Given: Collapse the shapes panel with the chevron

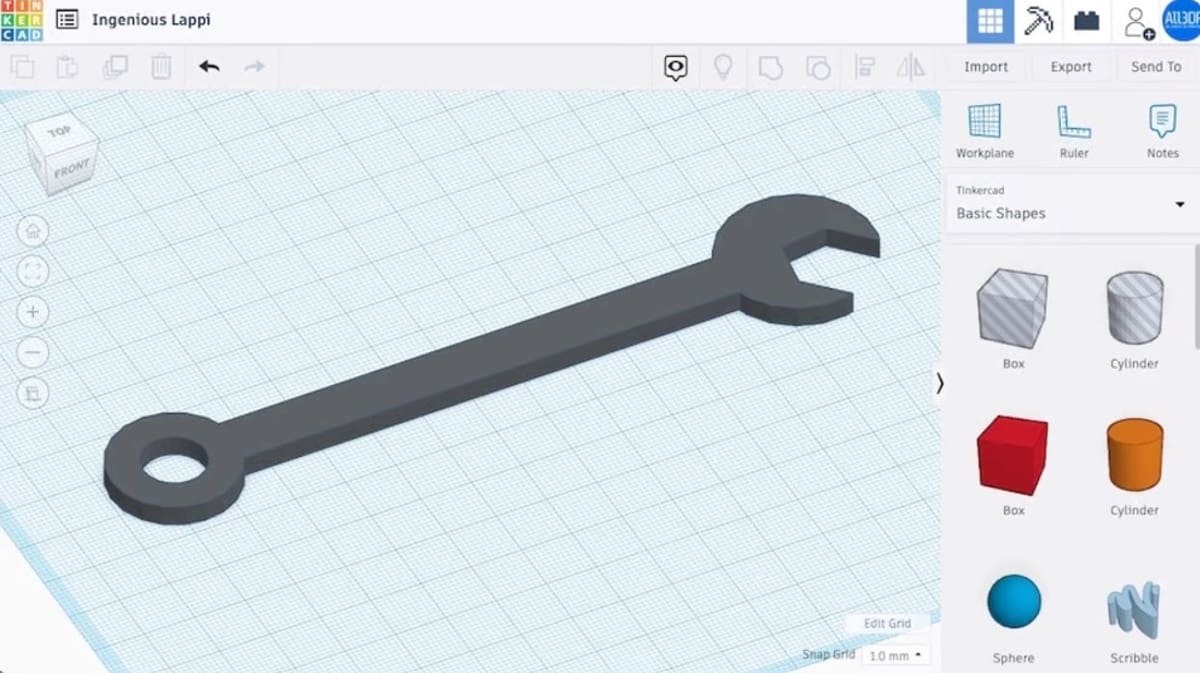Looking at the screenshot, I should tap(939, 383).
